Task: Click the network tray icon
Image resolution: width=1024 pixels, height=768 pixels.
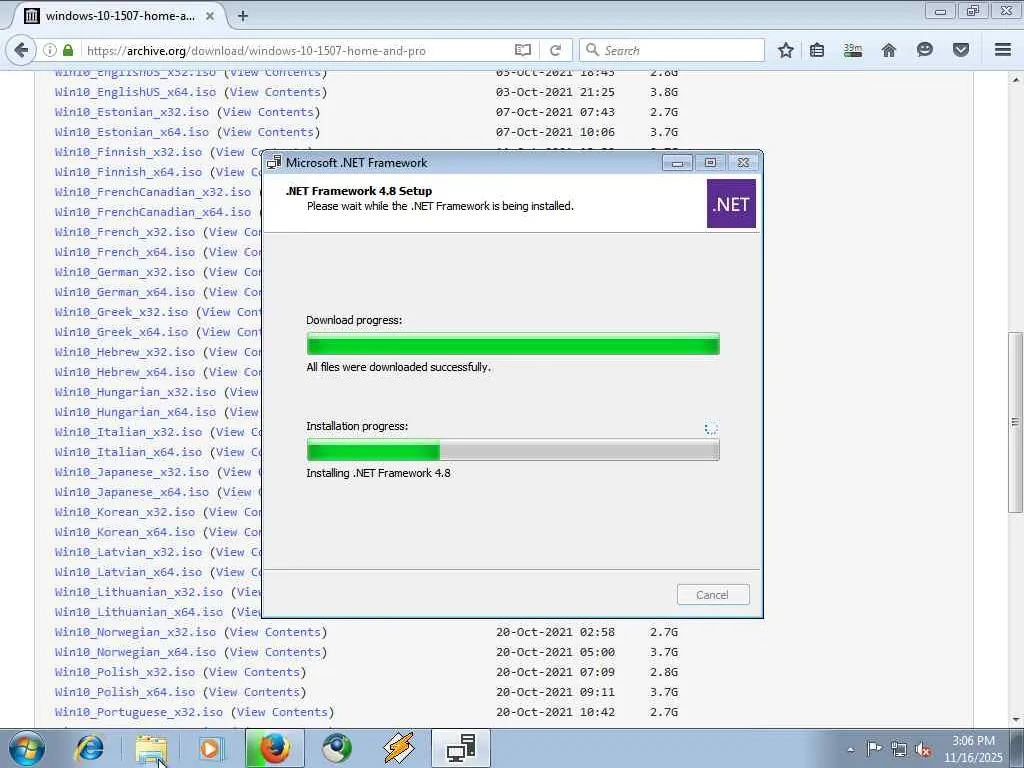Action: (x=899, y=749)
